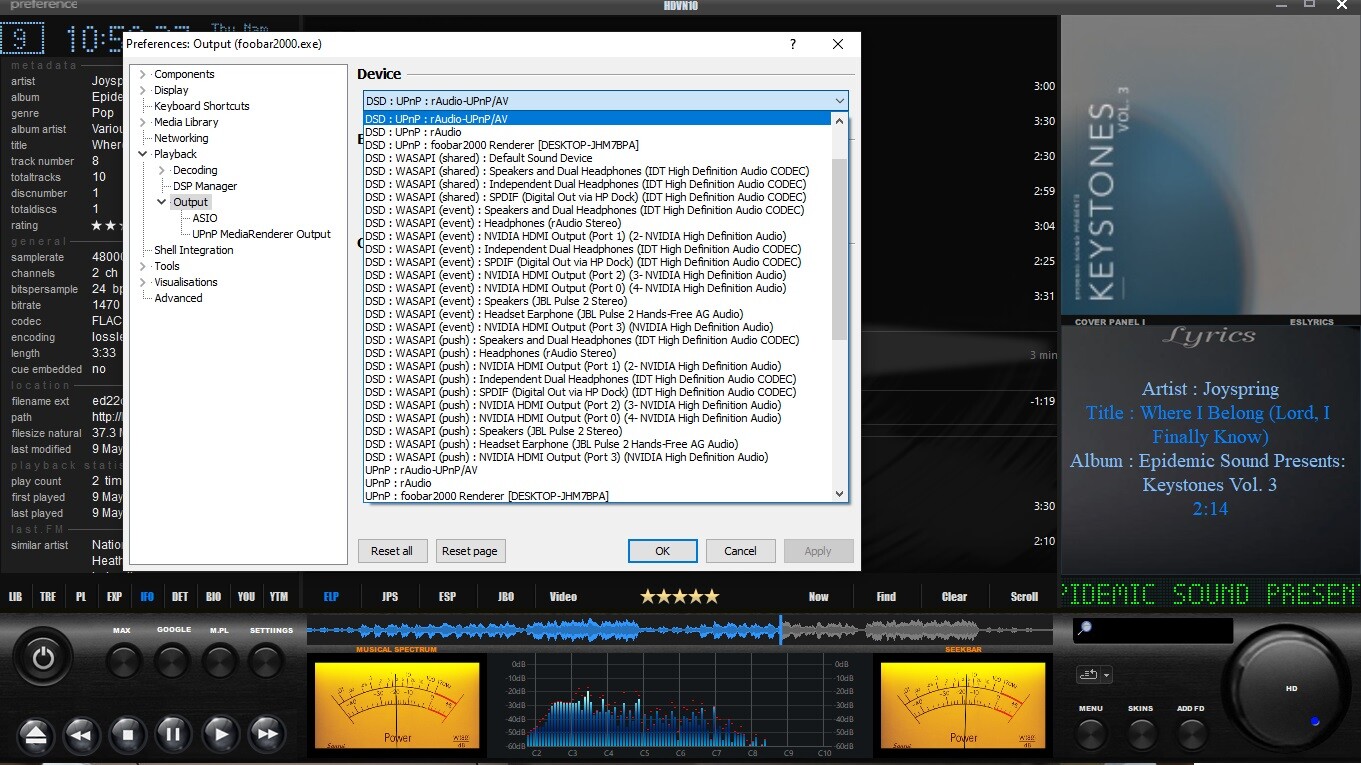Click the knob under M.PL
1361x765 pixels.
click(219, 660)
